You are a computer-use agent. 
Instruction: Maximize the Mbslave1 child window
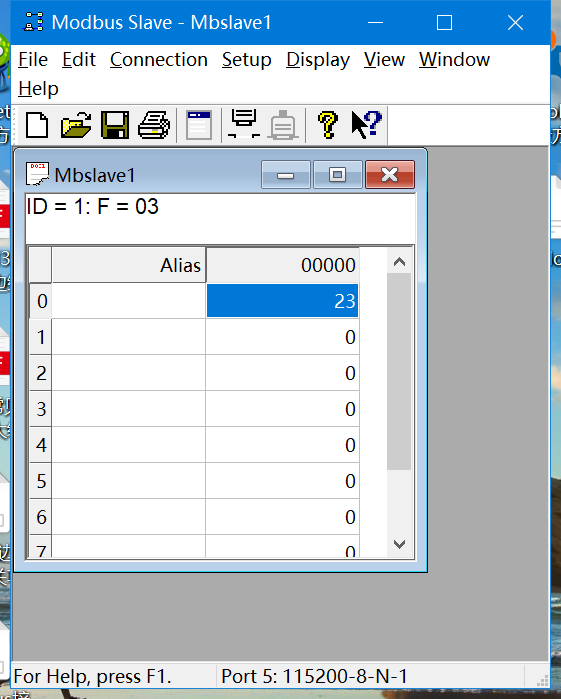338,175
